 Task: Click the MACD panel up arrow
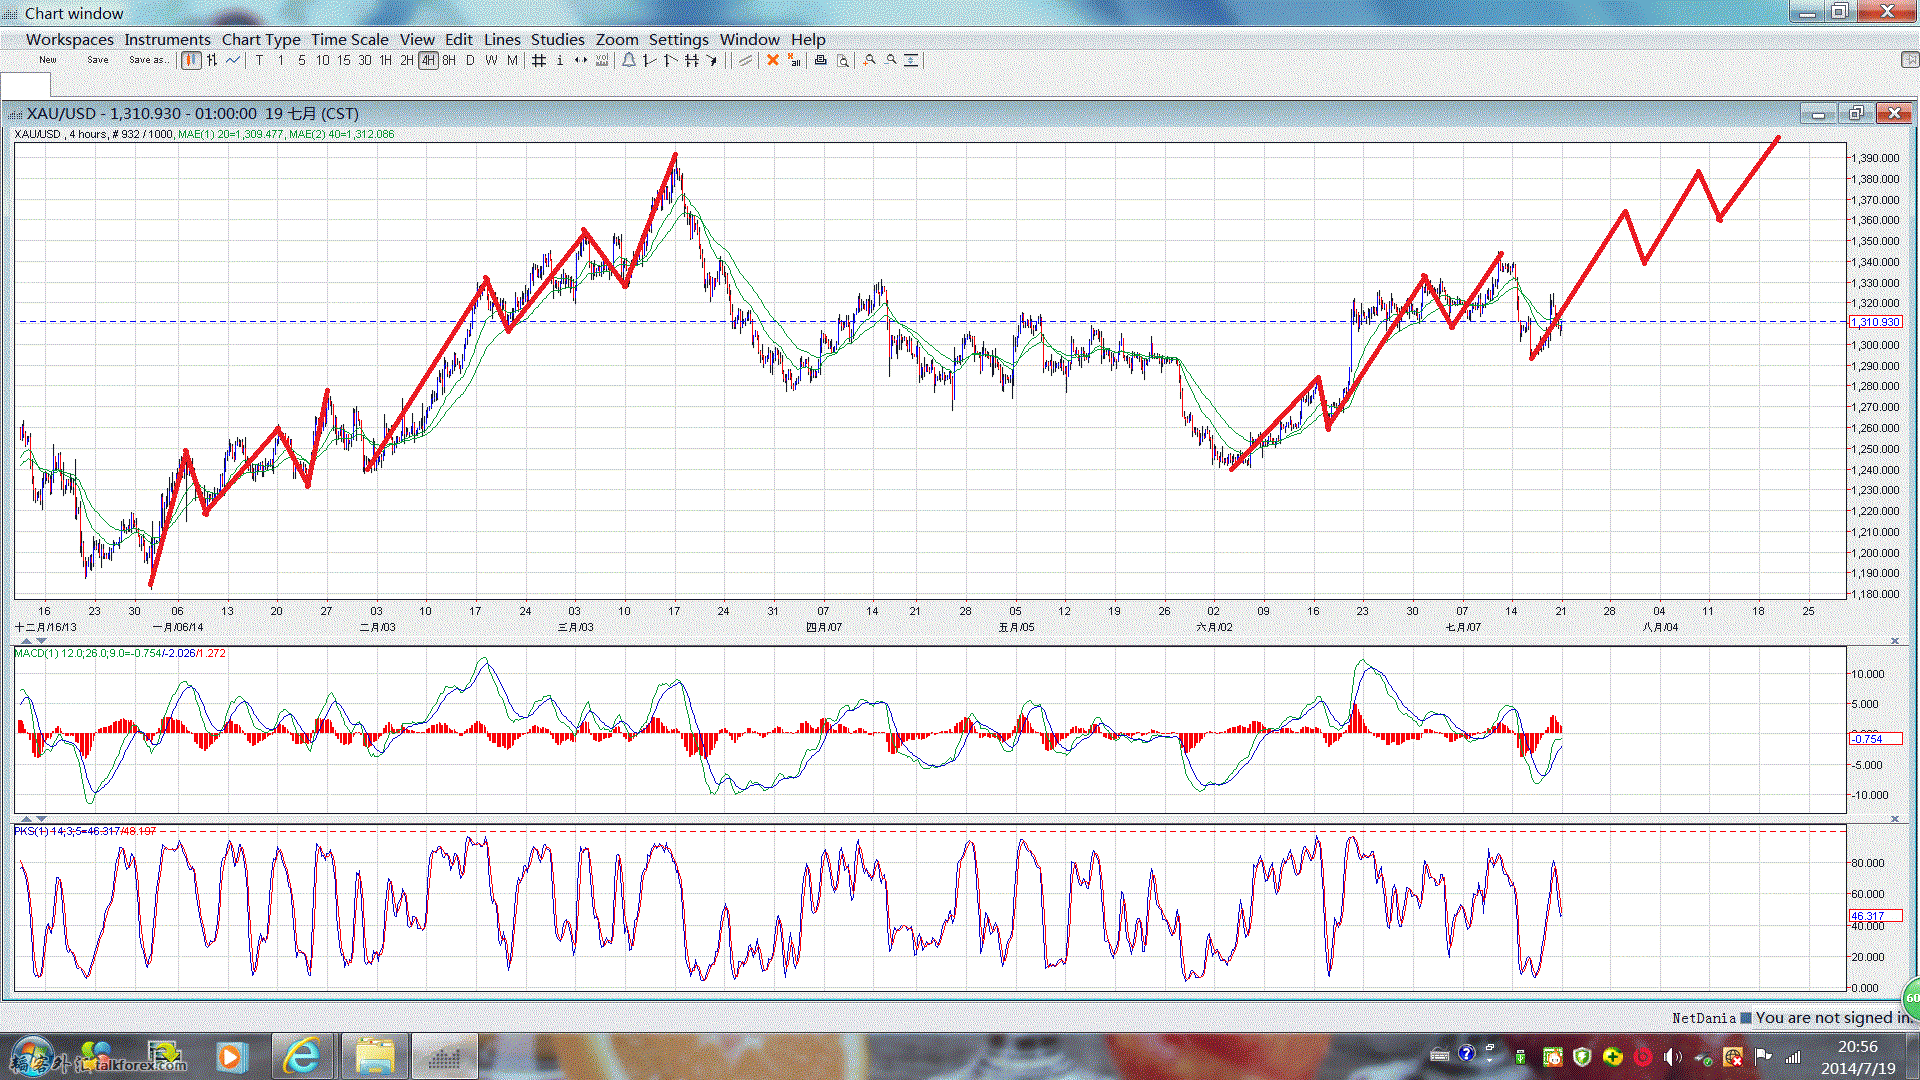click(x=26, y=640)
